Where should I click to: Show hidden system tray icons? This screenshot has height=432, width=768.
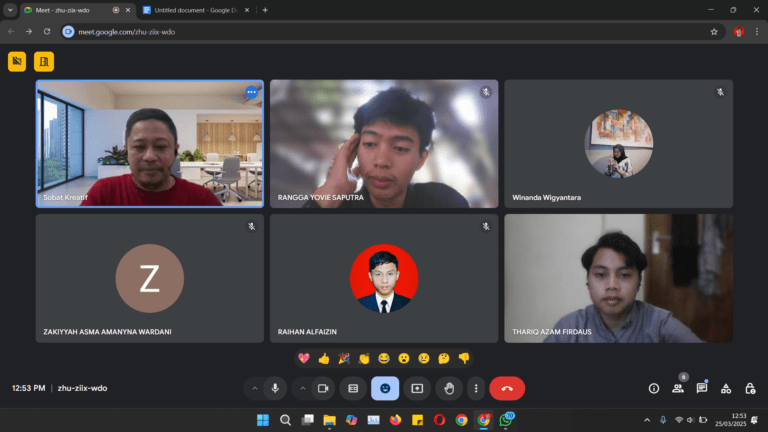click(x=647, y=420)
